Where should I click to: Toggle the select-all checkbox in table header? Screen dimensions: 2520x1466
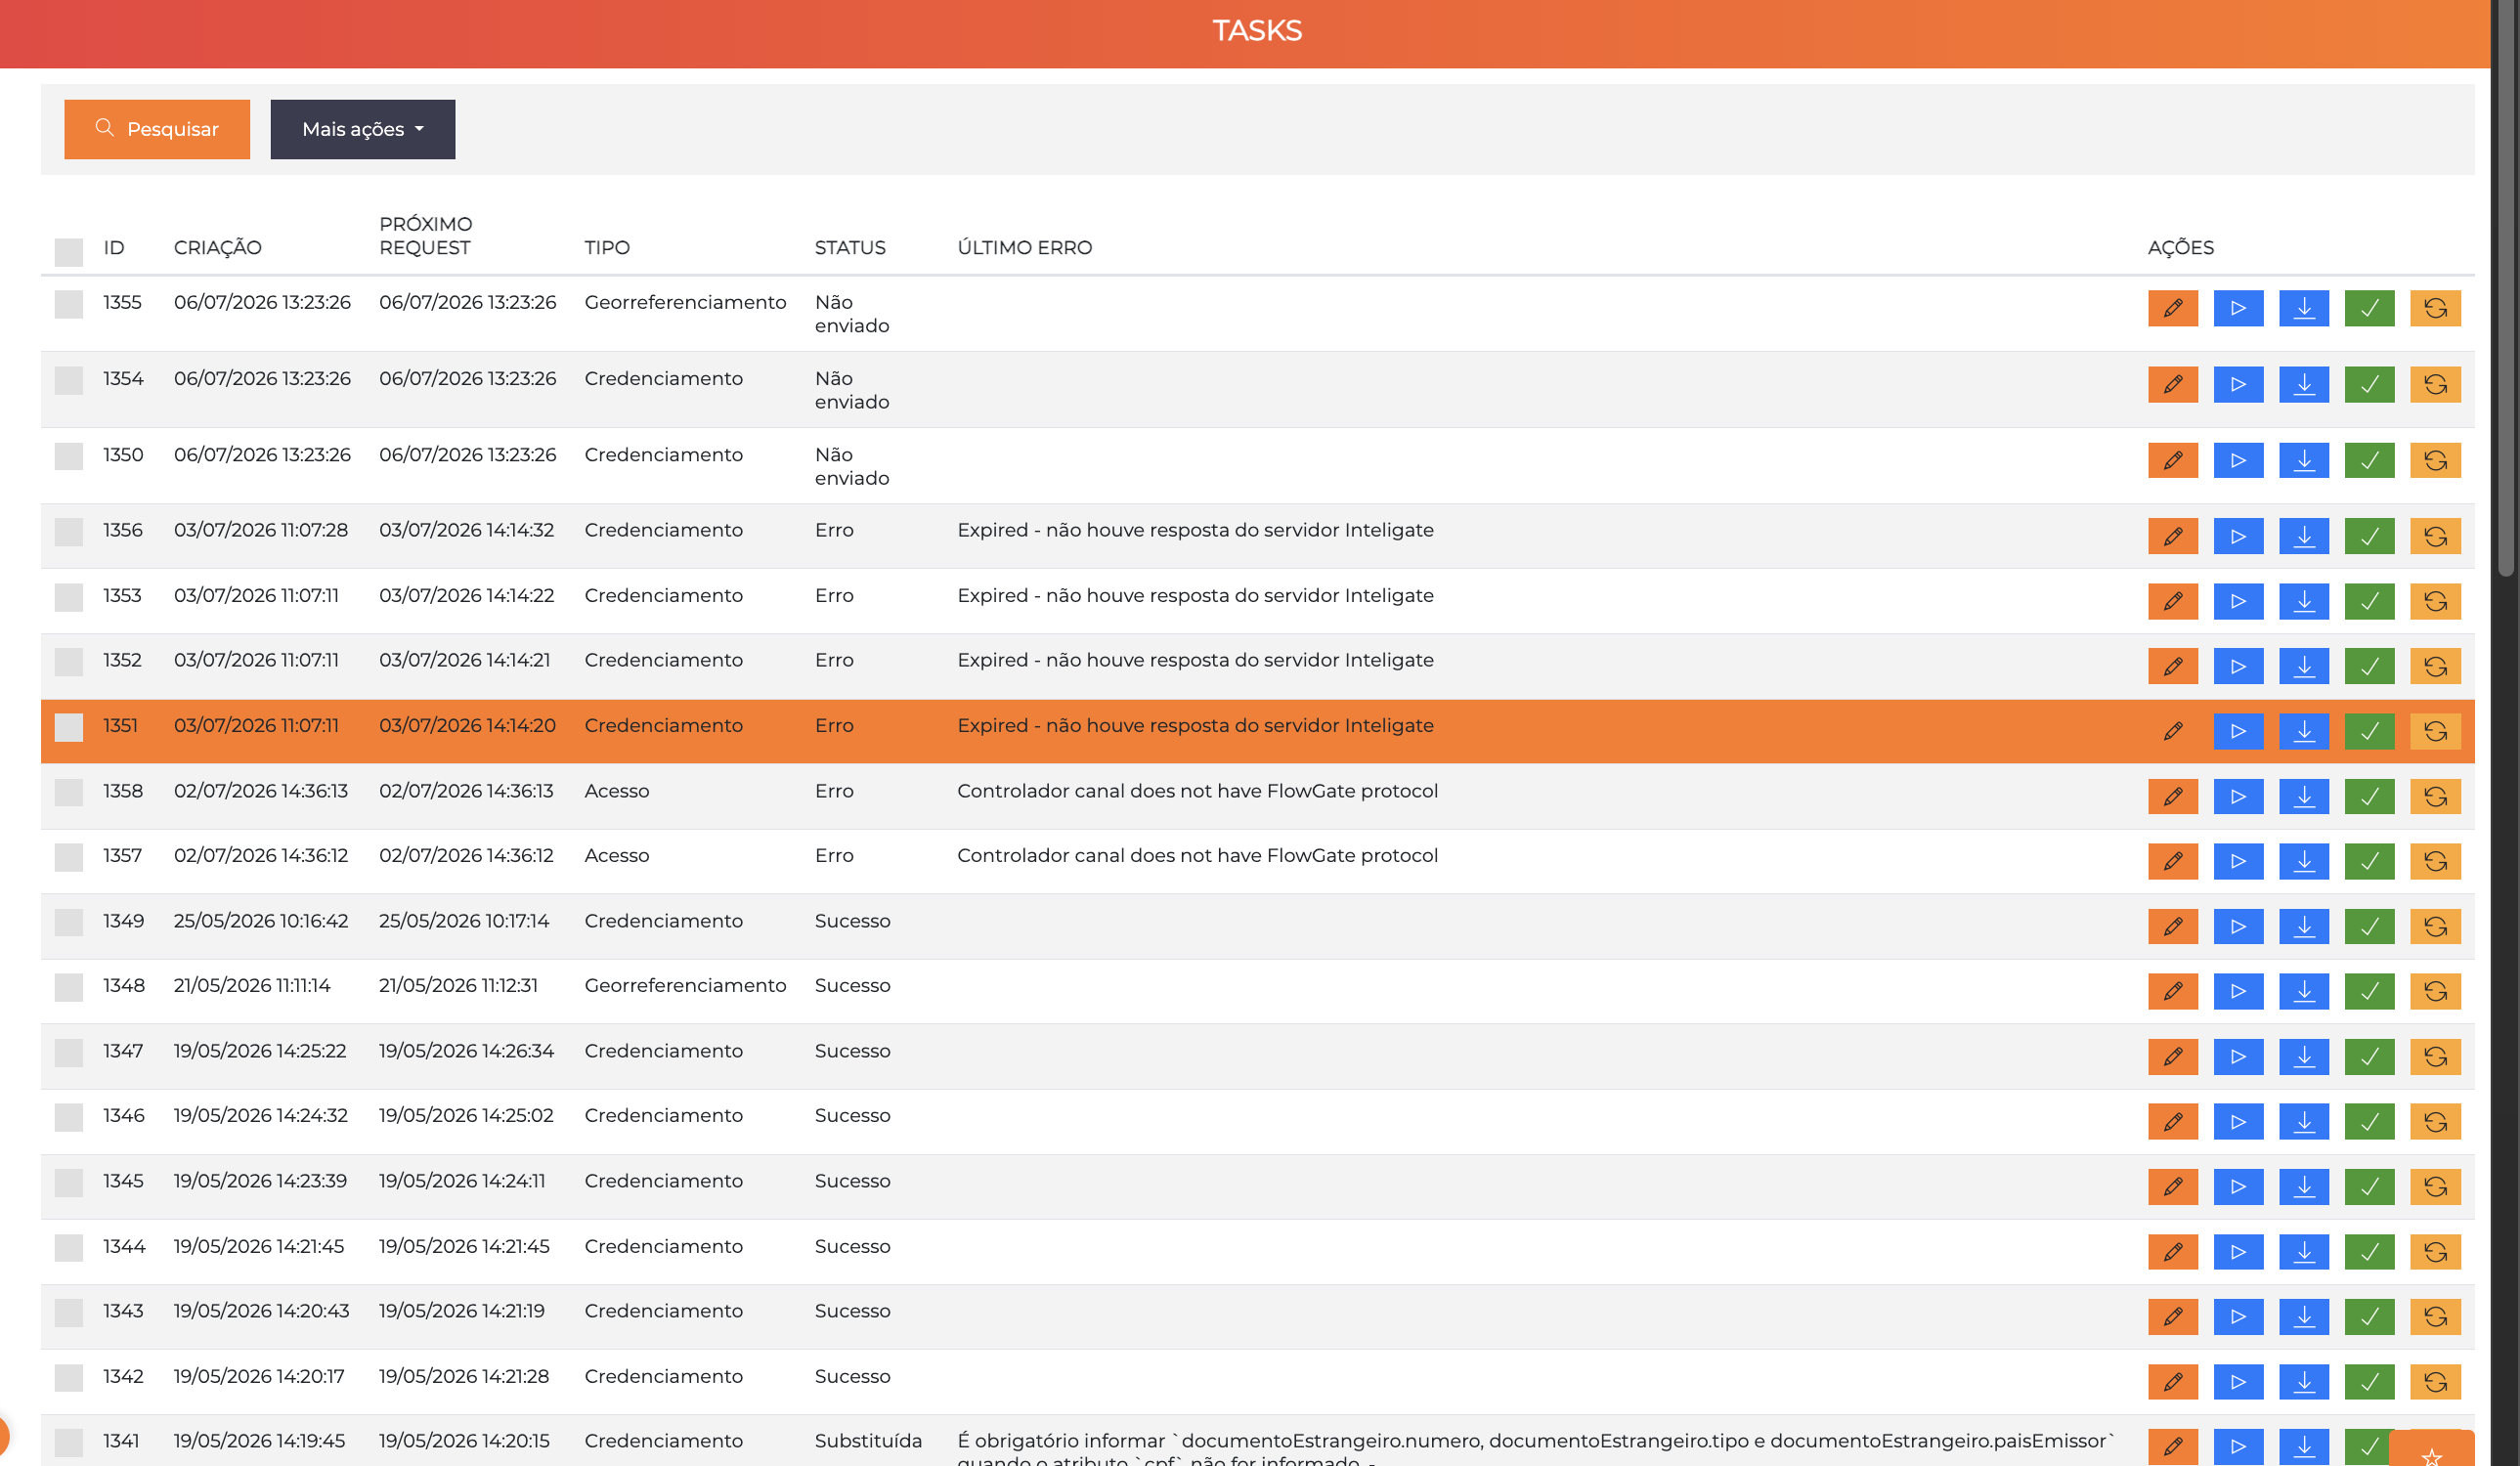pyautogui.click(x=68, y=251)
